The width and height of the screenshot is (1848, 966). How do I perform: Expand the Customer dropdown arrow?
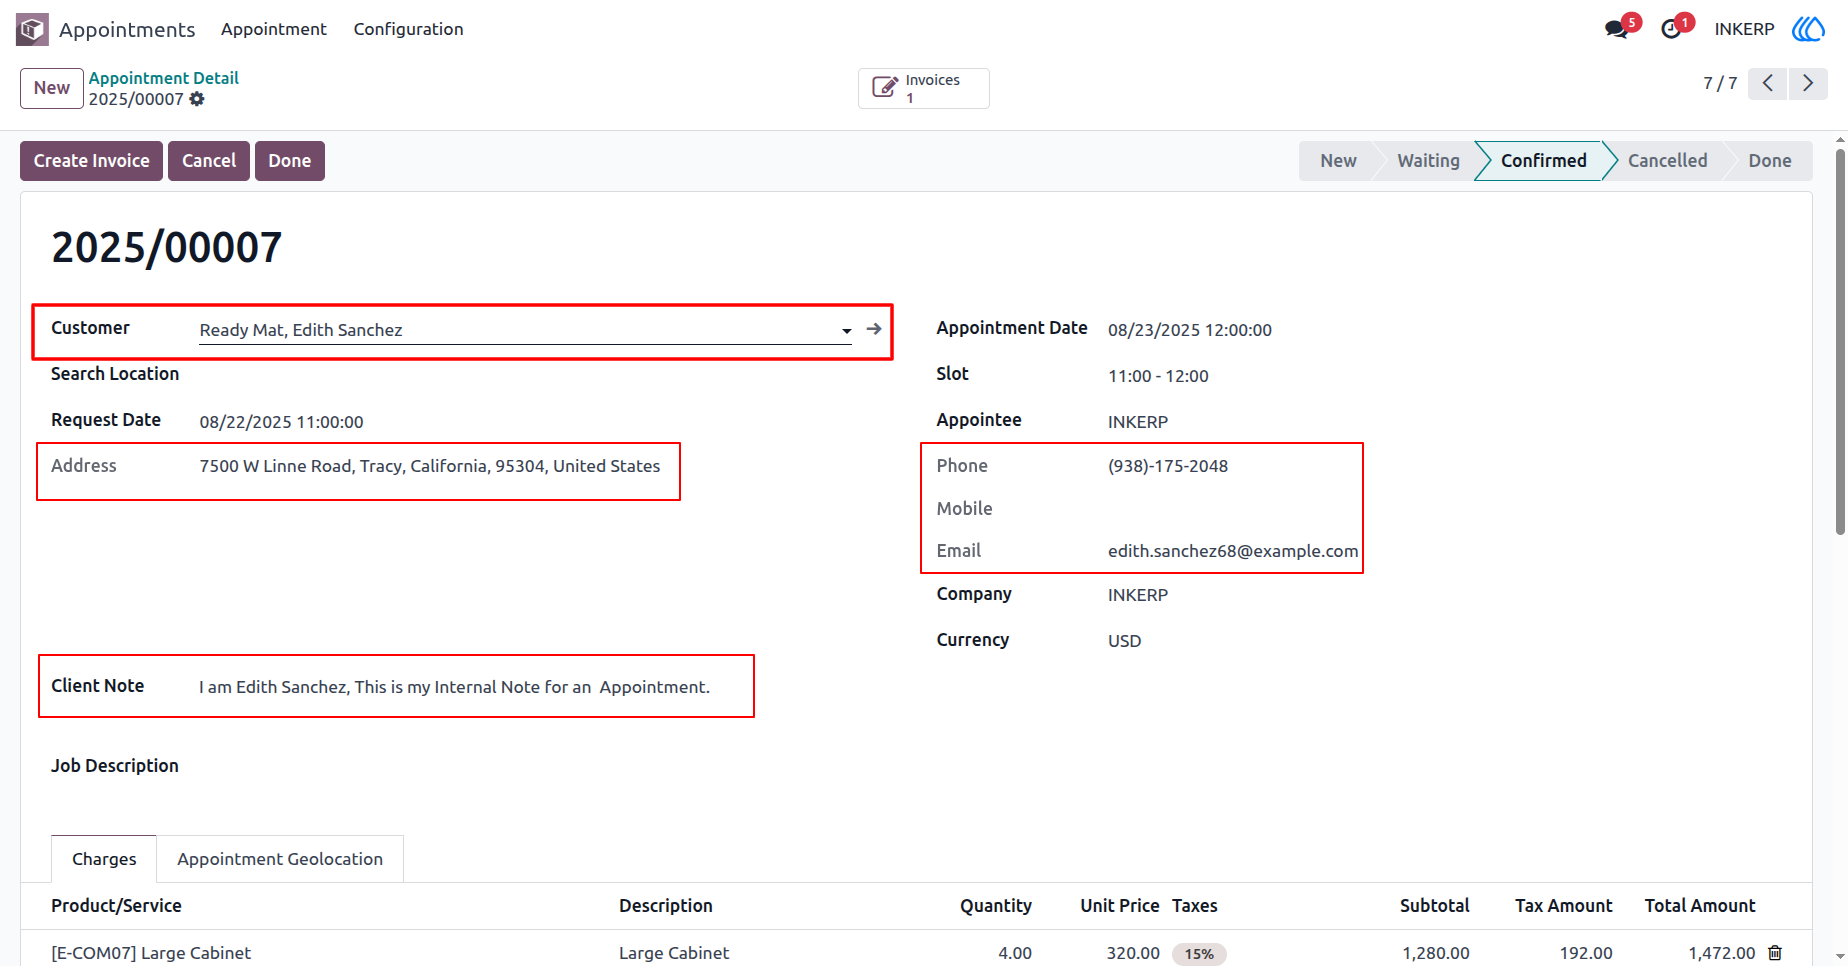(846, 330)
